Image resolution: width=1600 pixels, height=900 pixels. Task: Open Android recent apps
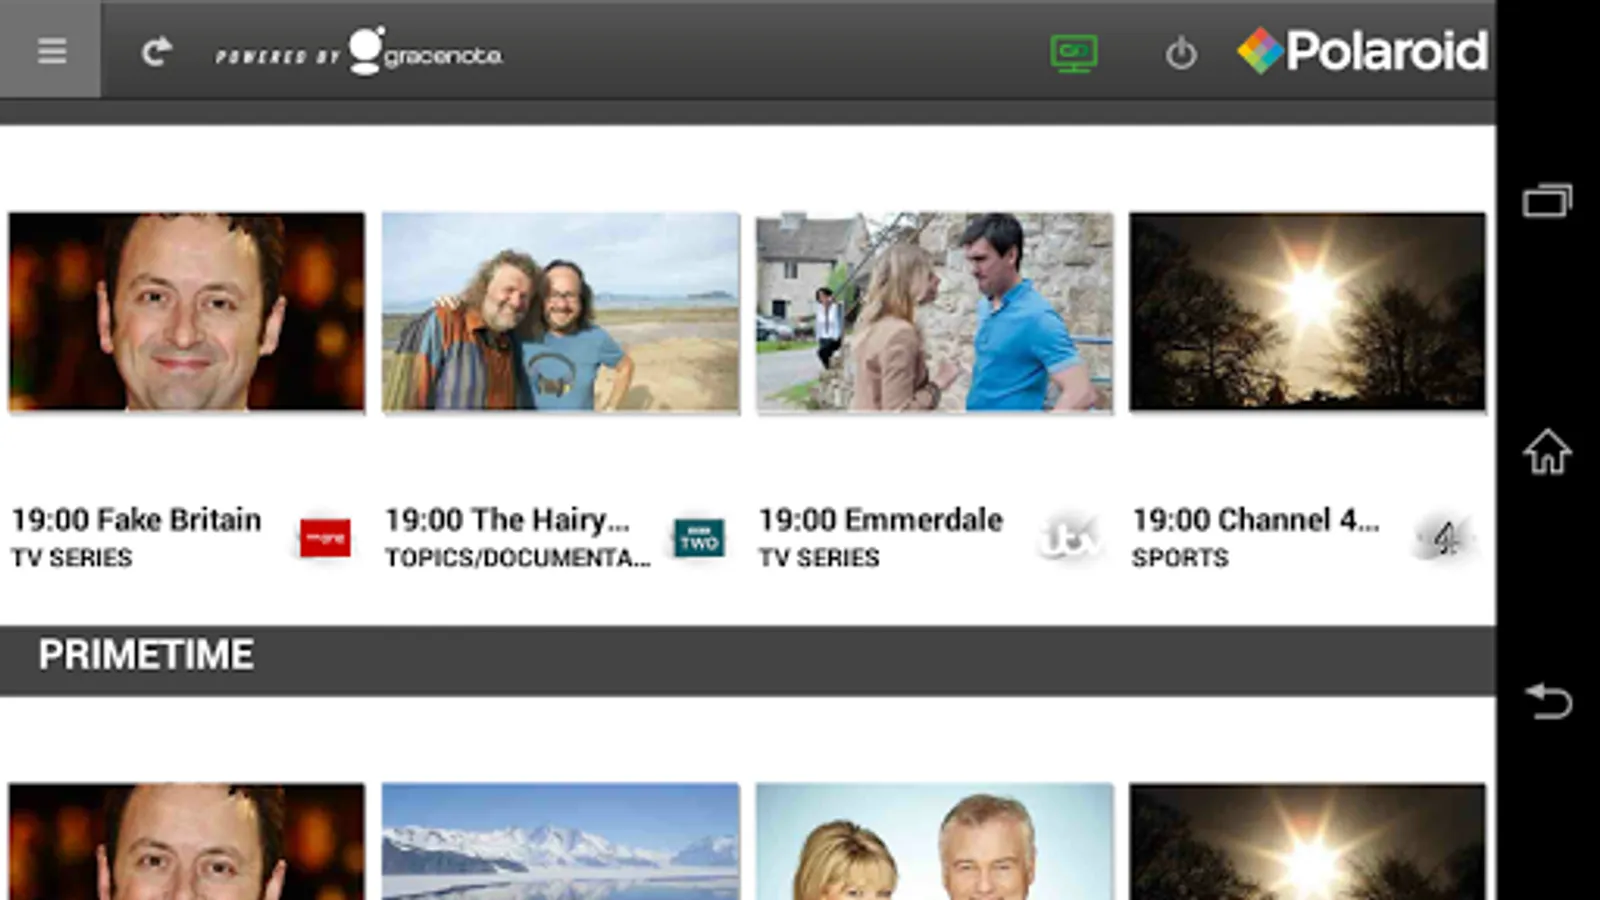click(1547, 200)
